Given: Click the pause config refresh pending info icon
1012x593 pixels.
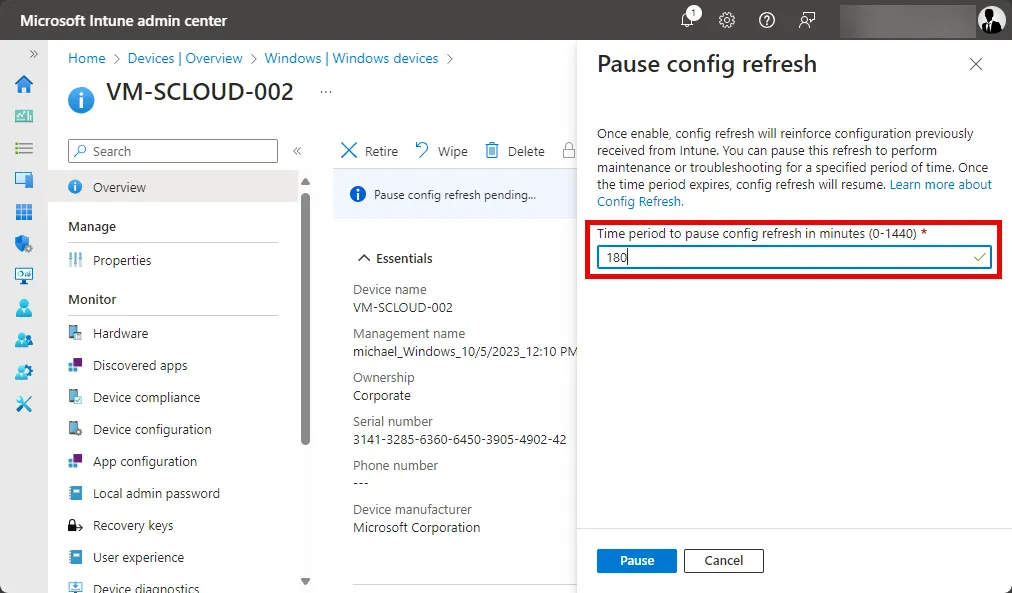Looking at the screenshot, I should click(x=358, y=194).
